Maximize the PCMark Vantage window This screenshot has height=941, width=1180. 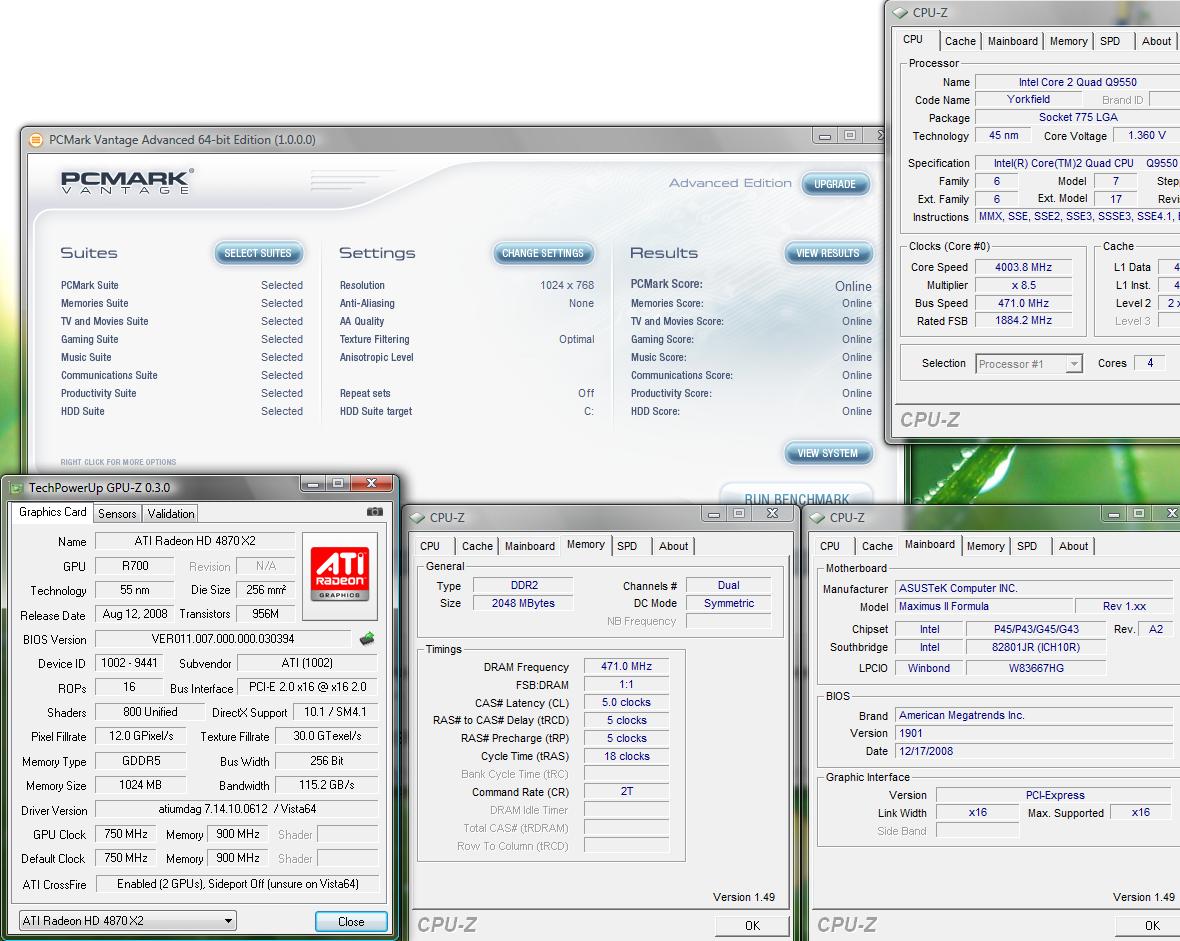point(850,136)
